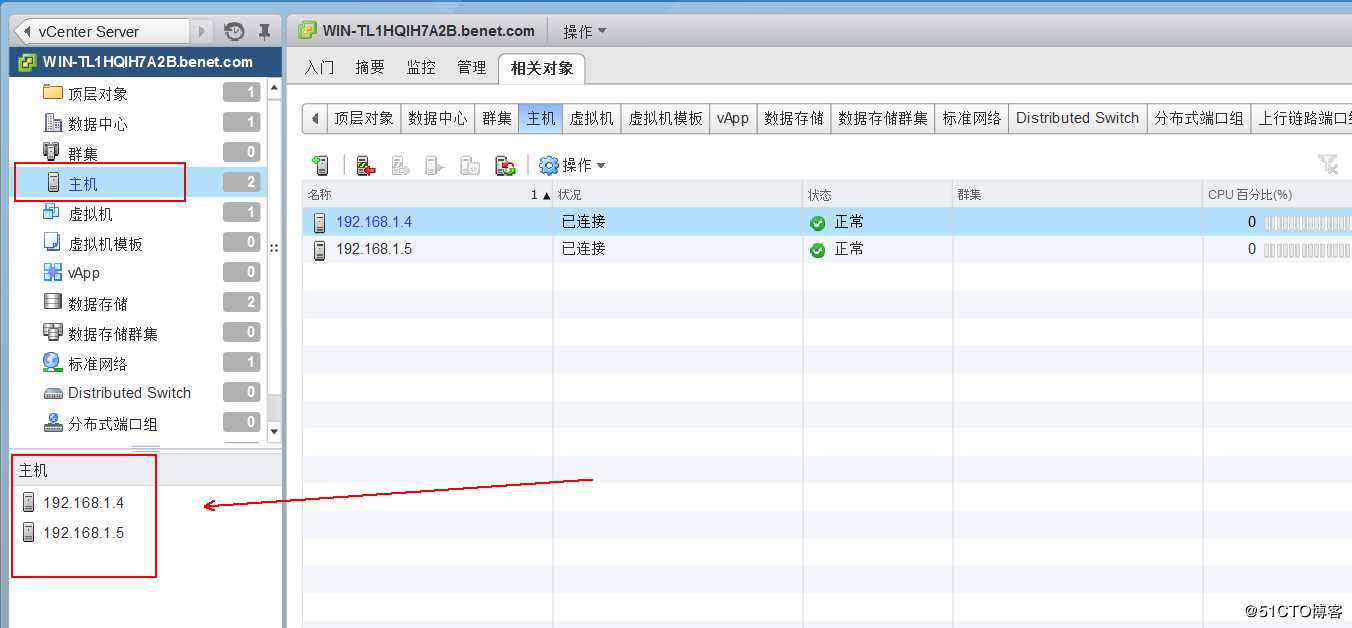Click 192.168.1.4 host icon in lower 主机 panel
This screenshot has width=1352, height=628.
coord(29,502)
